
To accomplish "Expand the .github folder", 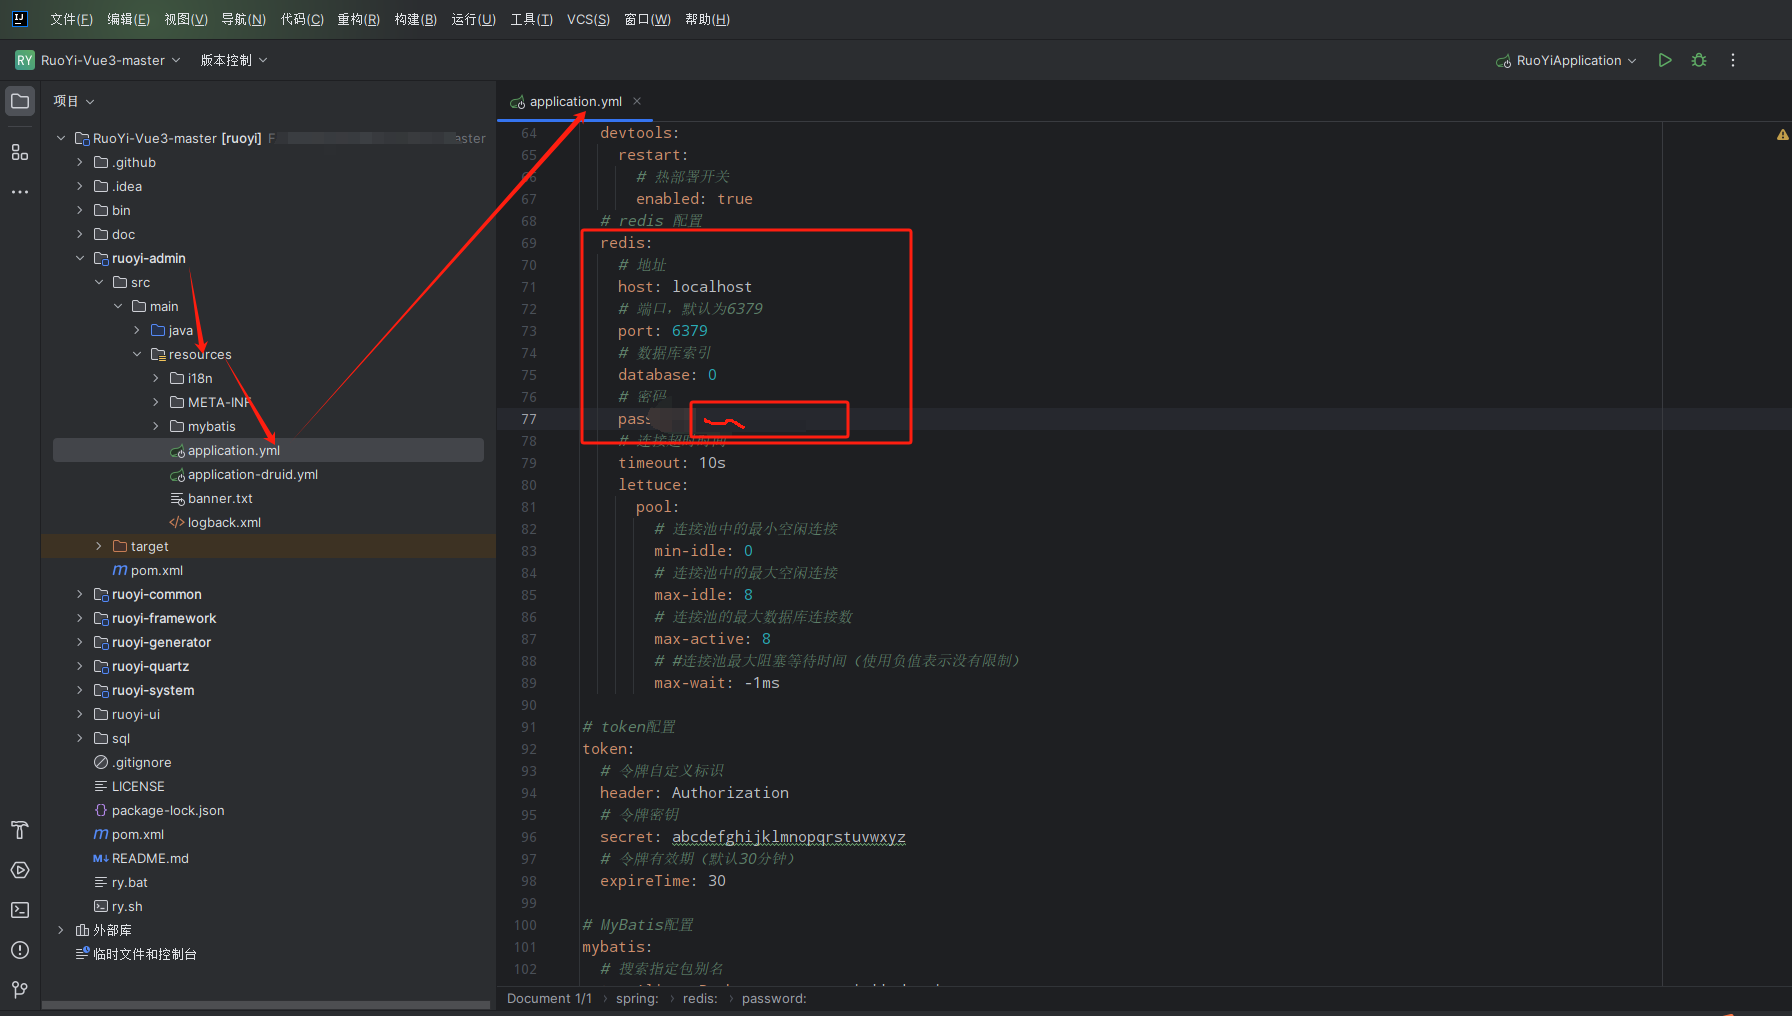I will [x=80, y=162].
